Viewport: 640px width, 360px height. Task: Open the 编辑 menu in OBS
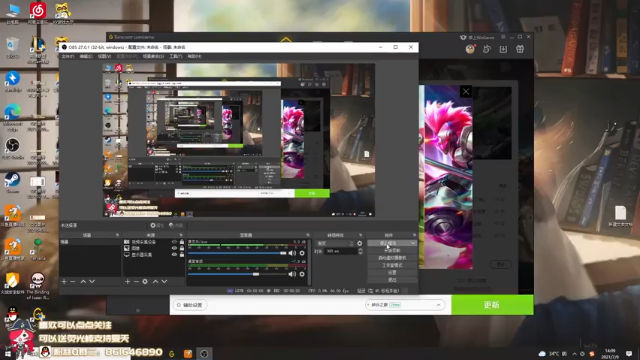(x=86, y=56)
